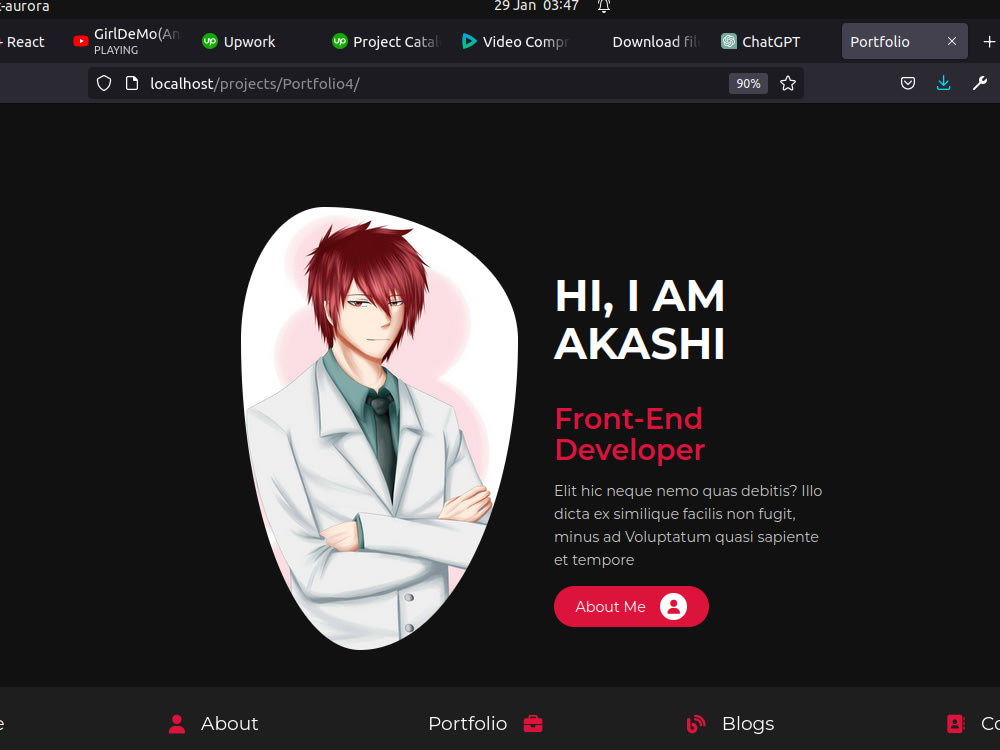Close the Portfolio tab
The image size is (1000, 750).
click(x=952, y=41)
